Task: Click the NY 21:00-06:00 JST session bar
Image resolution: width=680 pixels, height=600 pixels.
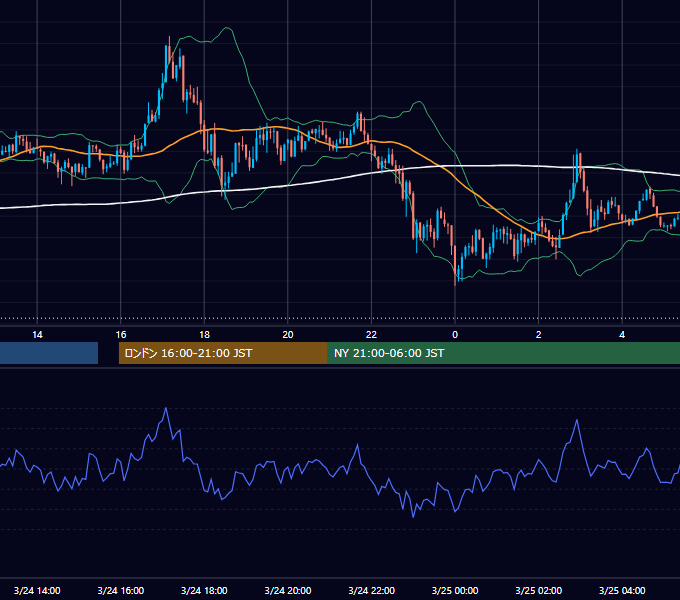Action: [503, 353]
